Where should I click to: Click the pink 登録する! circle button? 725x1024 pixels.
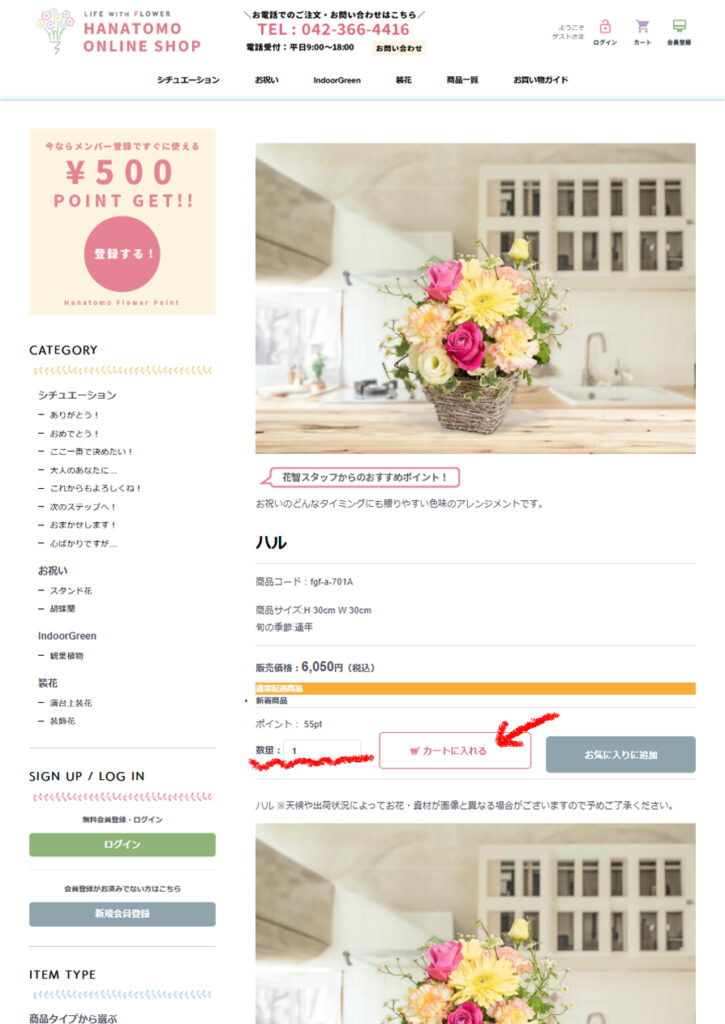pyautogui.click(x=122, y=254)
